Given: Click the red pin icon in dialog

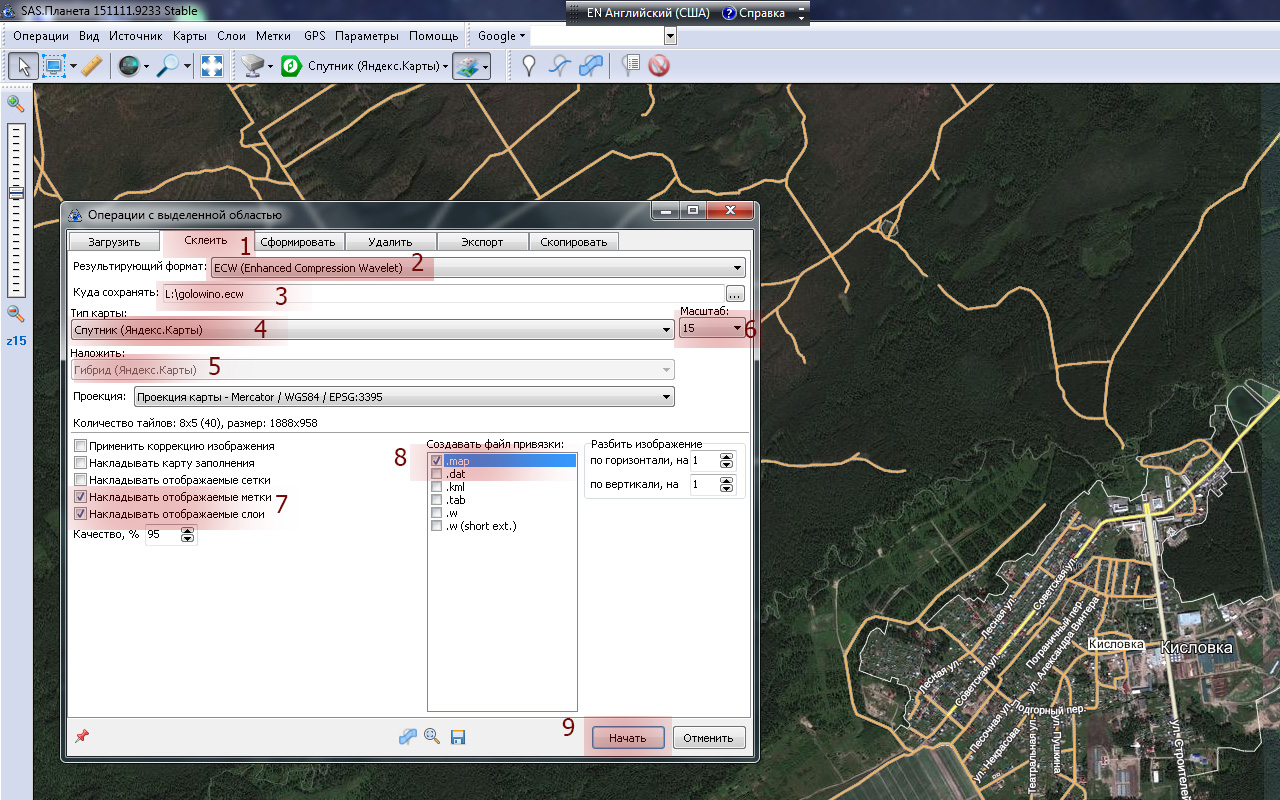Looking at the screenshot, I should point(82,736).
